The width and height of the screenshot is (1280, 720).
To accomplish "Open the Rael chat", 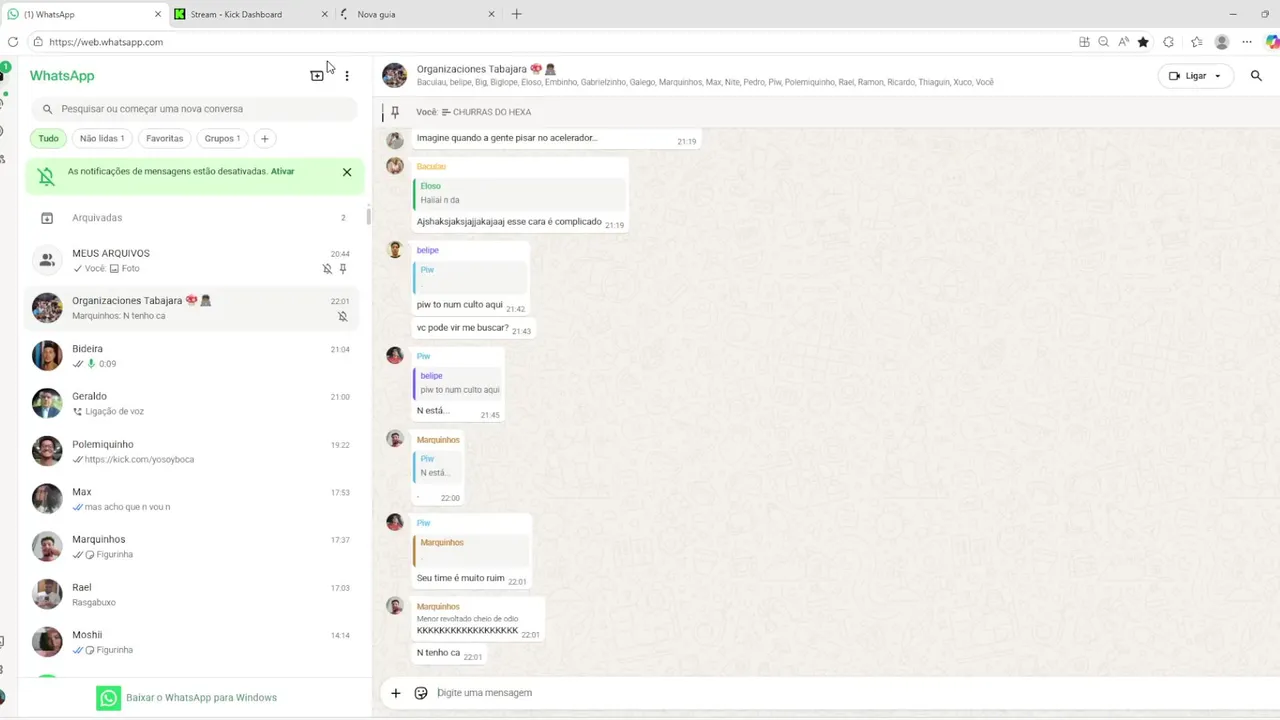I will pos(194,595).
